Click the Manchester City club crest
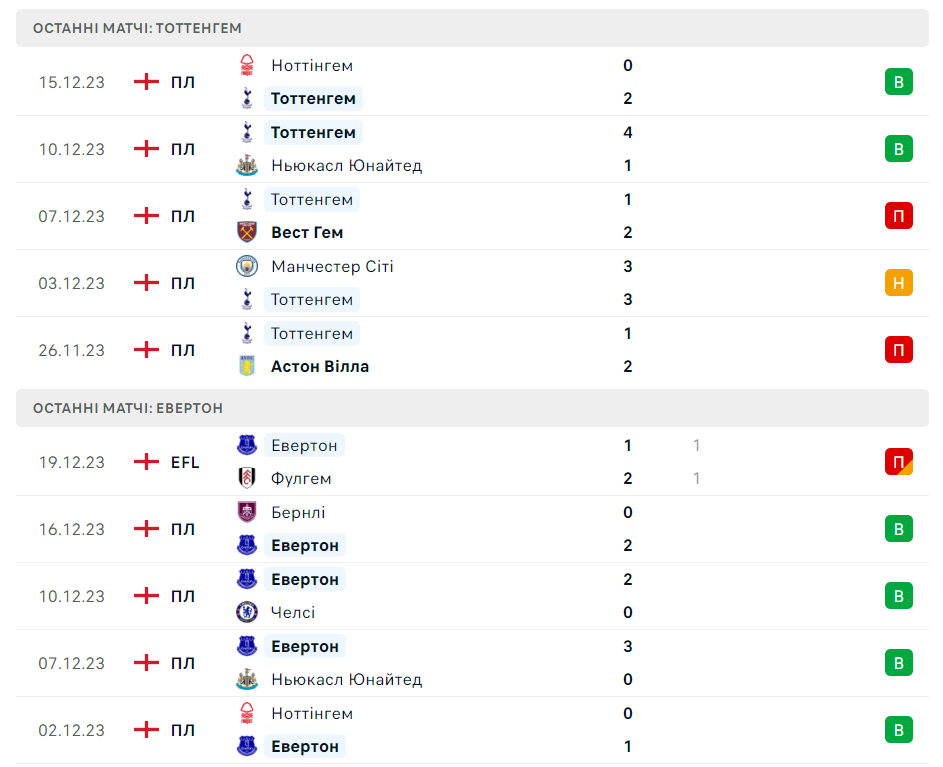 click(246, 267)
